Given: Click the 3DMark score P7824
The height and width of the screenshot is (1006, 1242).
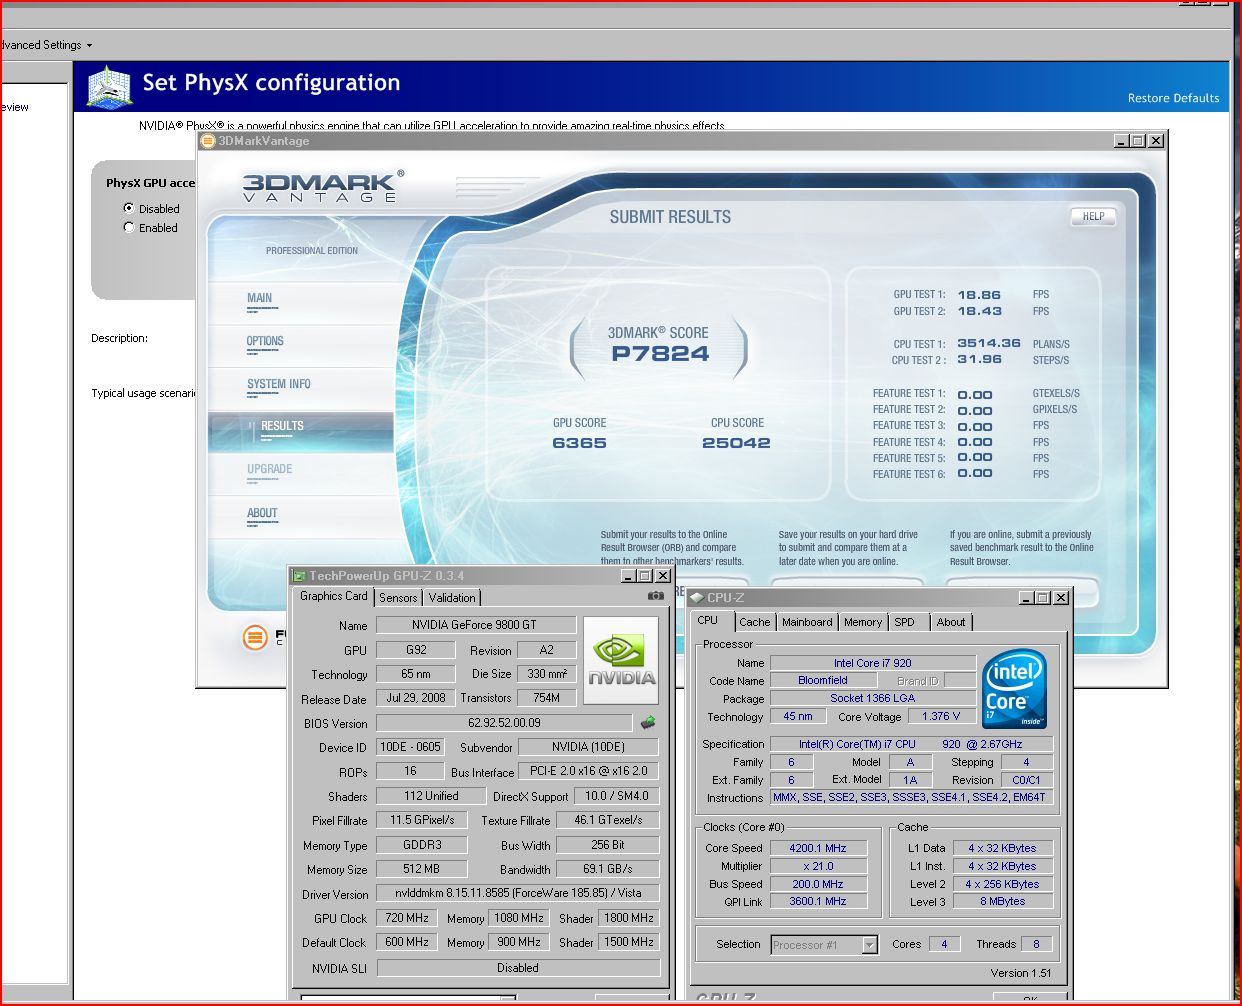Looking at the screenshot, I should (x=660, y=353).
